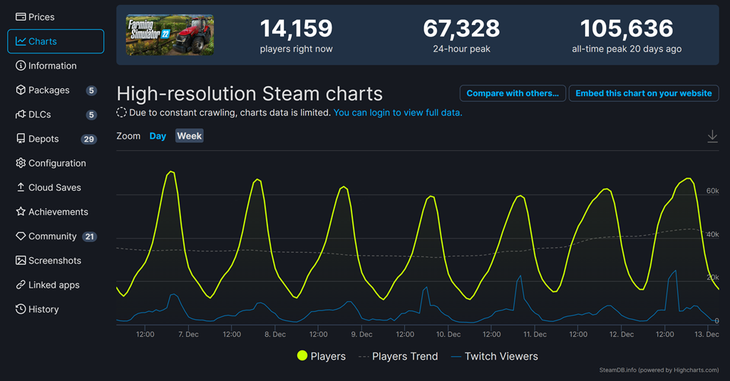Open the Packages box icon
The height and width of the screenshot is (381, 730).
click(20, 90)
